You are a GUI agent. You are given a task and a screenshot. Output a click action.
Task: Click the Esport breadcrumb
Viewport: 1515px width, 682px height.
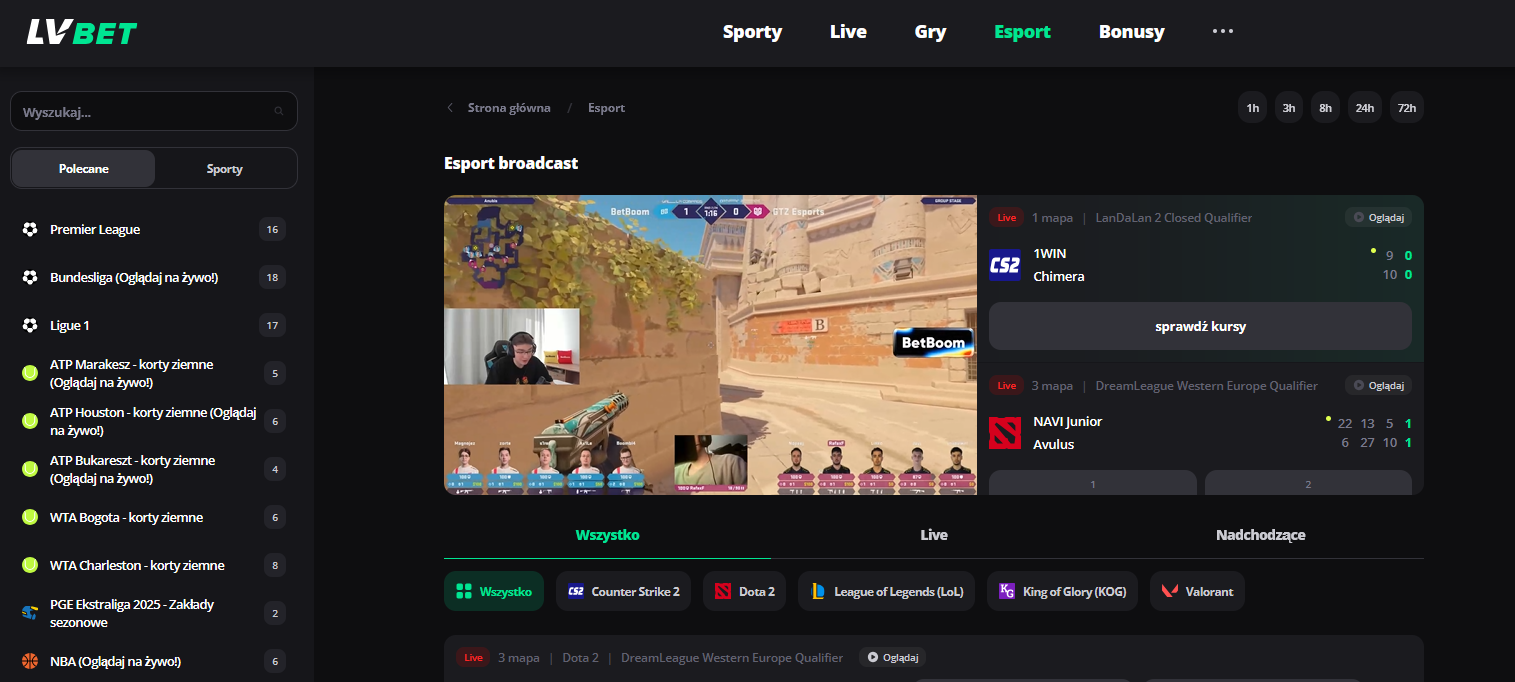coord(606,108)
